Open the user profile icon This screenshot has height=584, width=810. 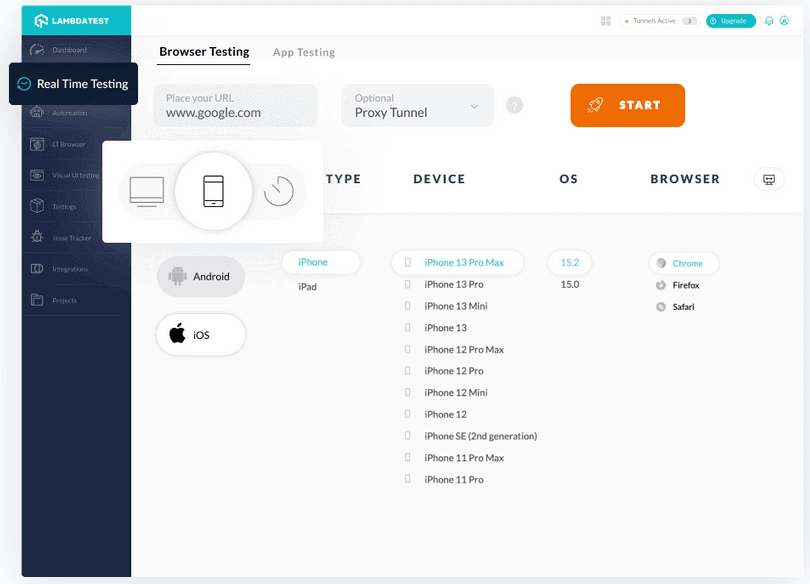coord(784,21)
